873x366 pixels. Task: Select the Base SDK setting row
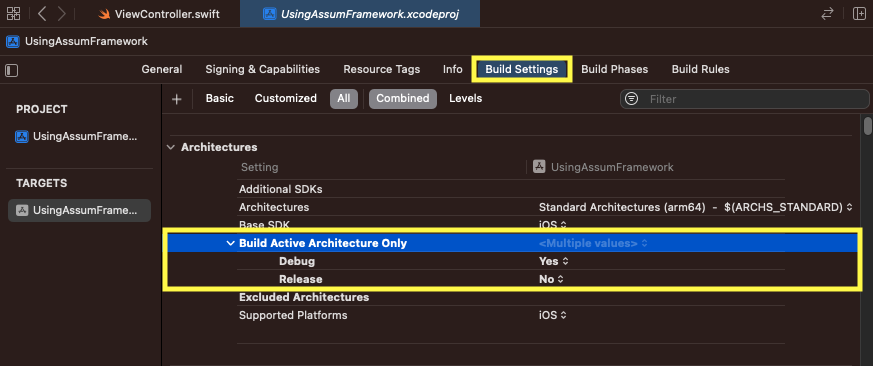[x=511, y=225]
